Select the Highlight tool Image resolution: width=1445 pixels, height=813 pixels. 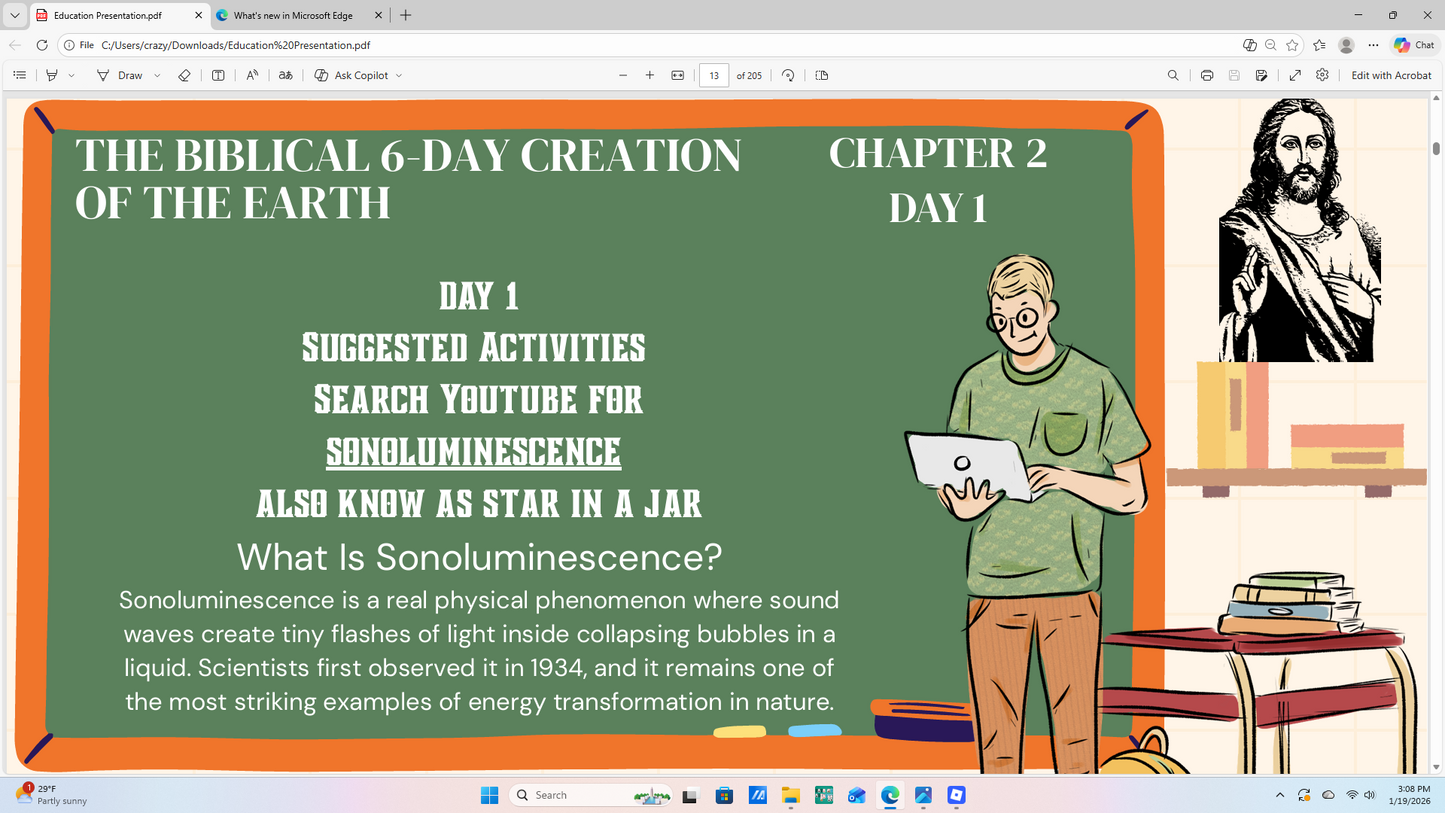point(52,75)
